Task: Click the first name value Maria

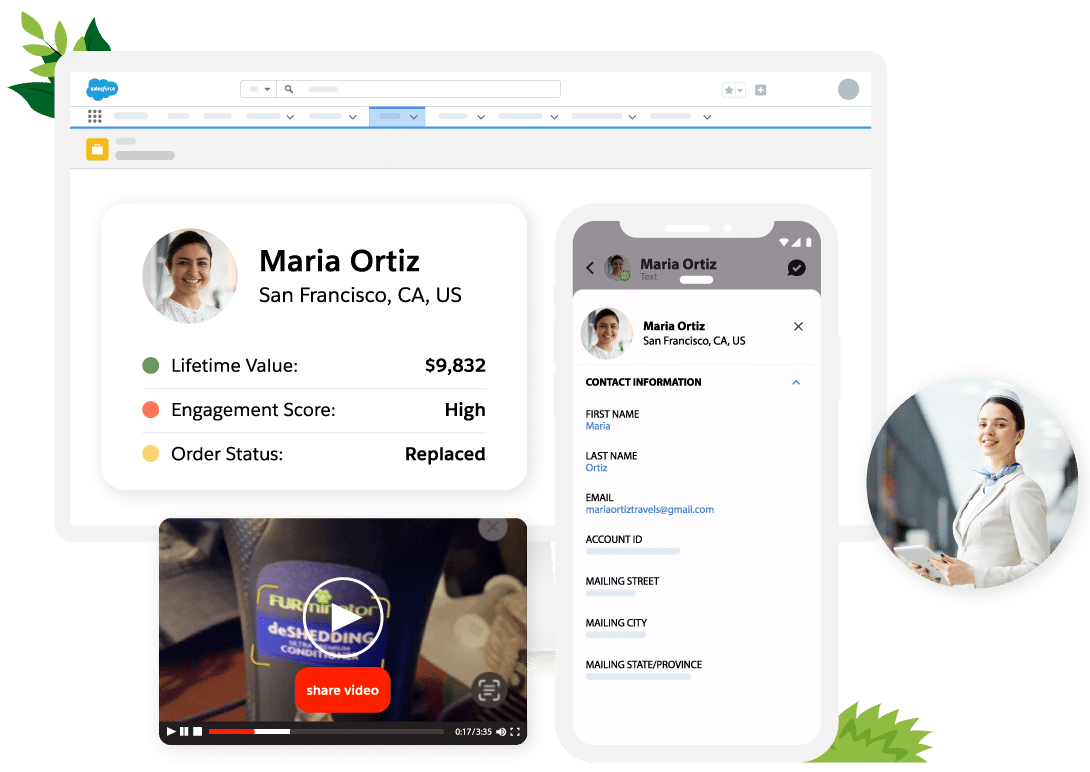Action: coord(598,427)
